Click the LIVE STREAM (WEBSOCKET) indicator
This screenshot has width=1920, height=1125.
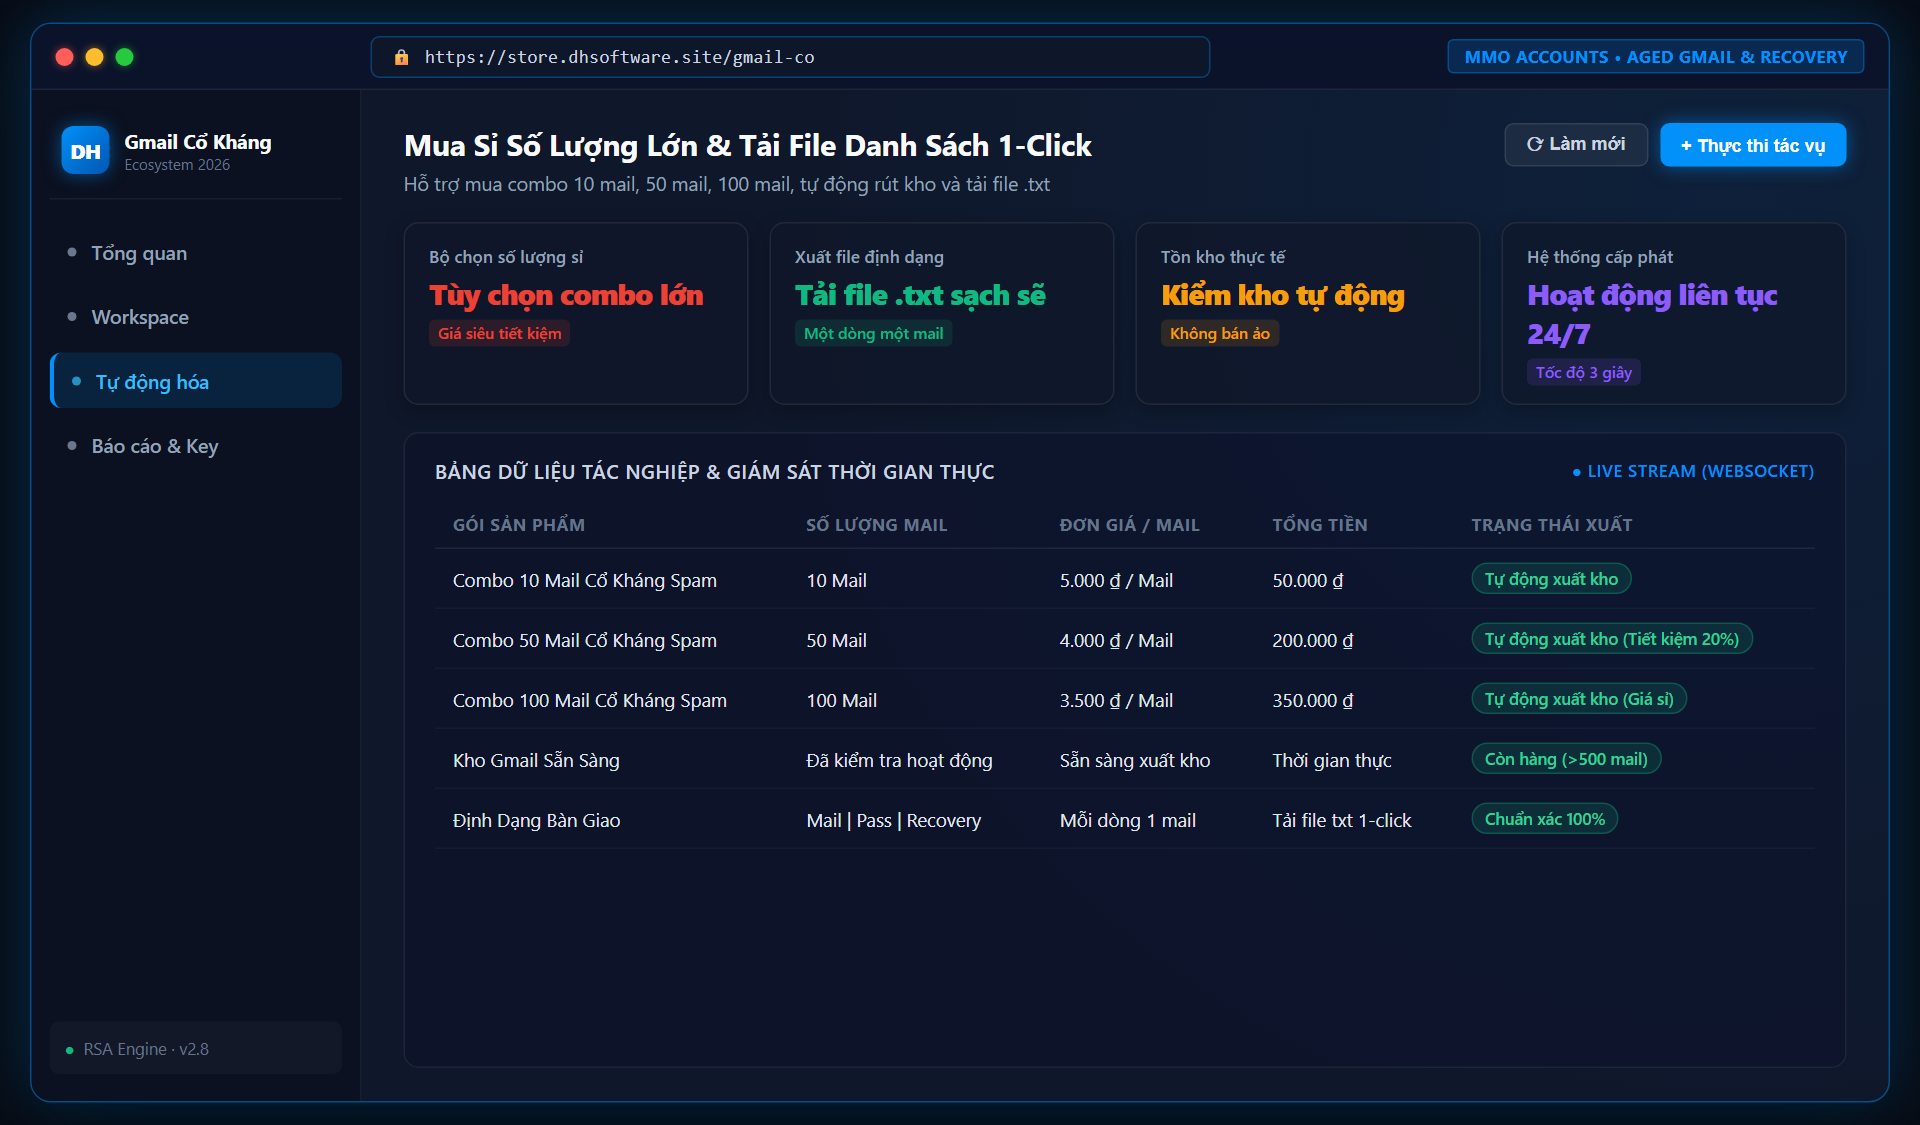point(1693,471)
